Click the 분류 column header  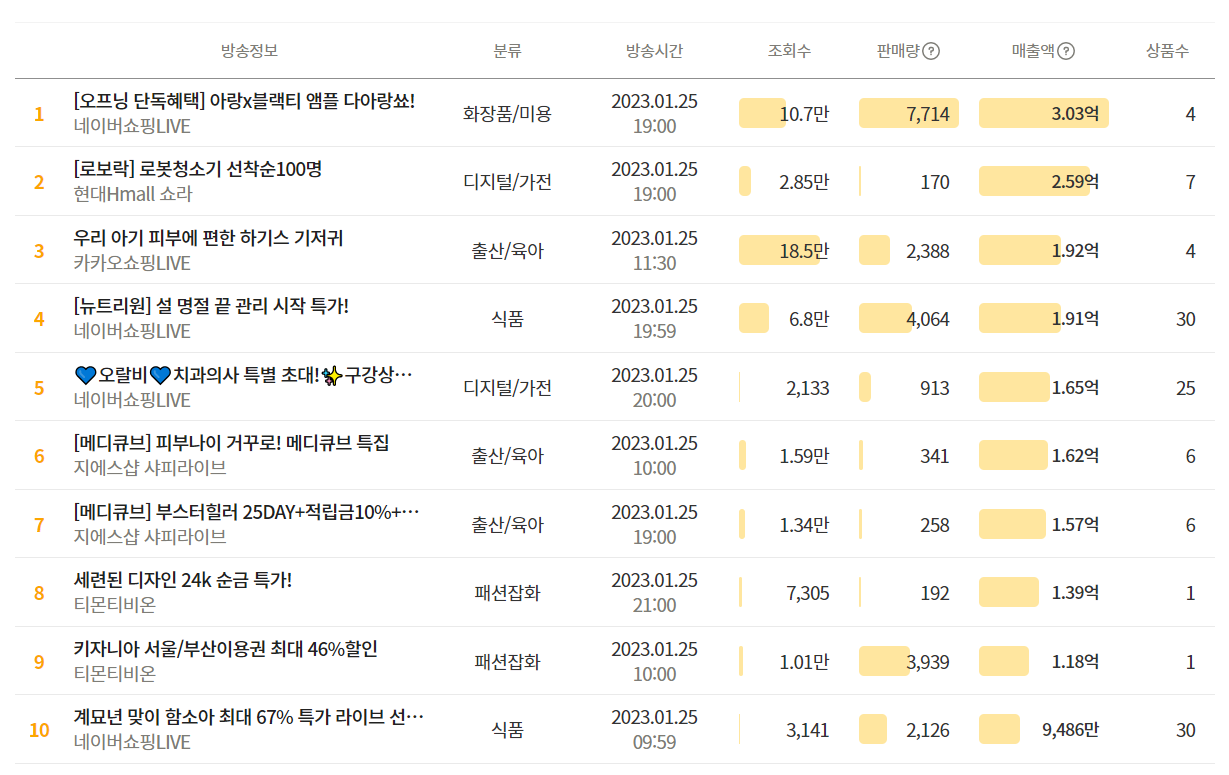pyautogui.click(x=507, y=51)
